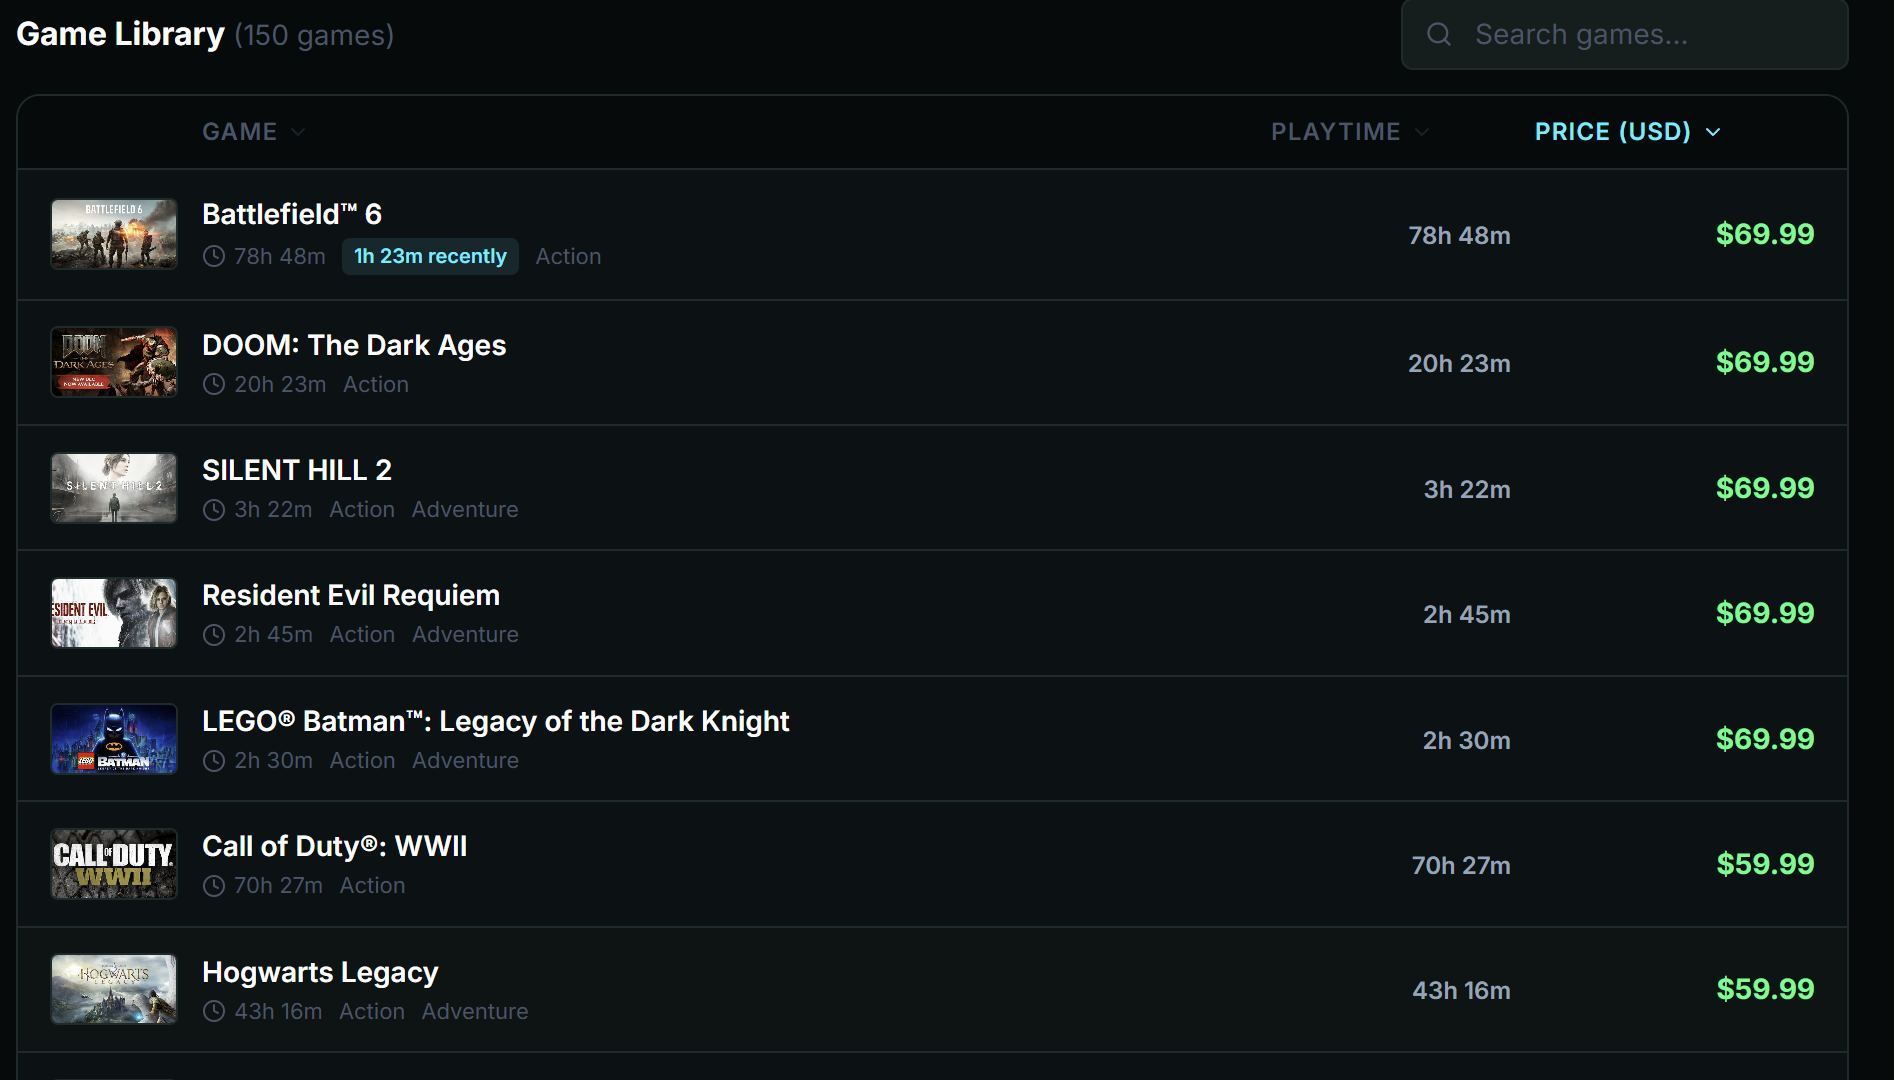Sort by the PLAYTIME column header
Screen dimensions: 1894x1080
1350,132
